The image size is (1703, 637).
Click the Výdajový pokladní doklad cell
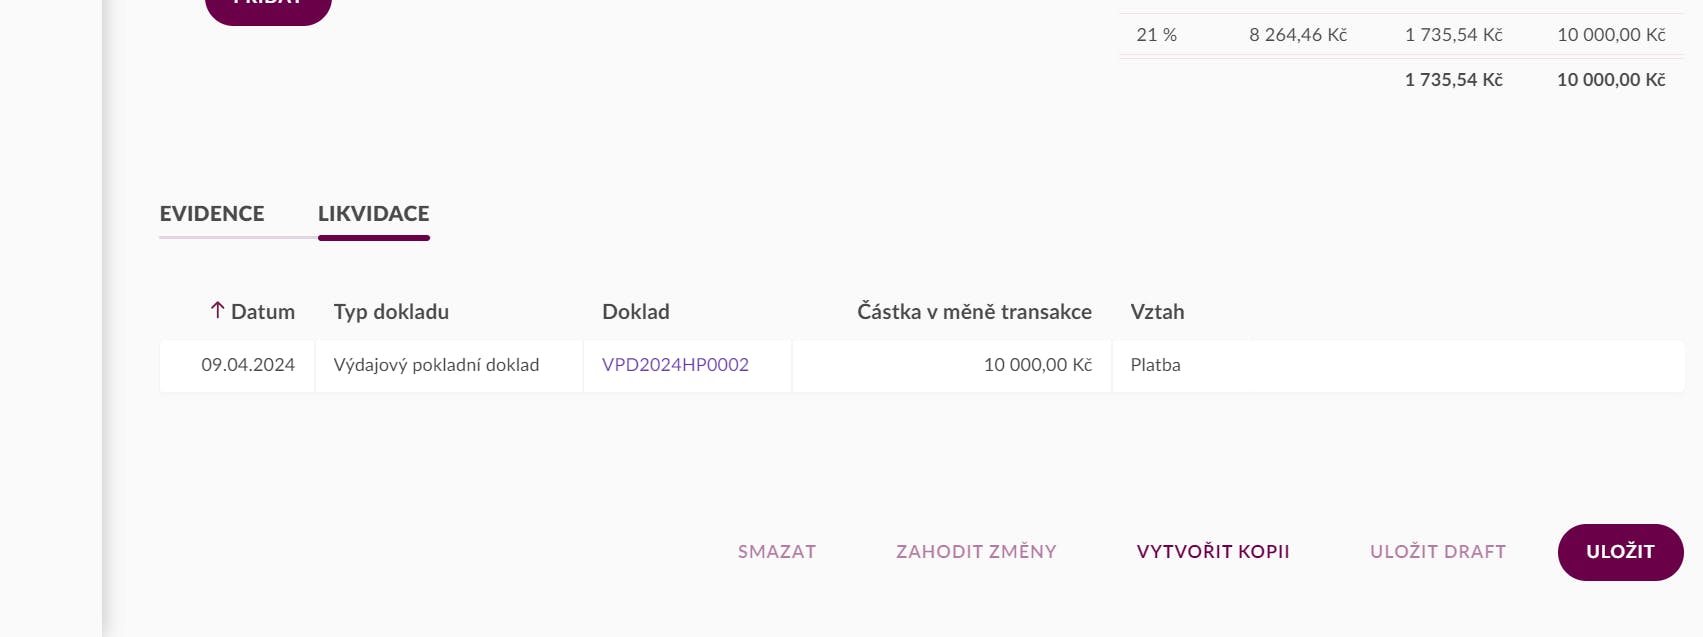[x=449, y=365]
